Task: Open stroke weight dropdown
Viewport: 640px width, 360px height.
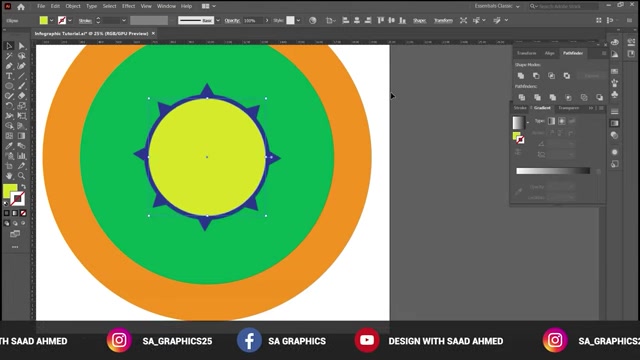Action: point(123,20)
